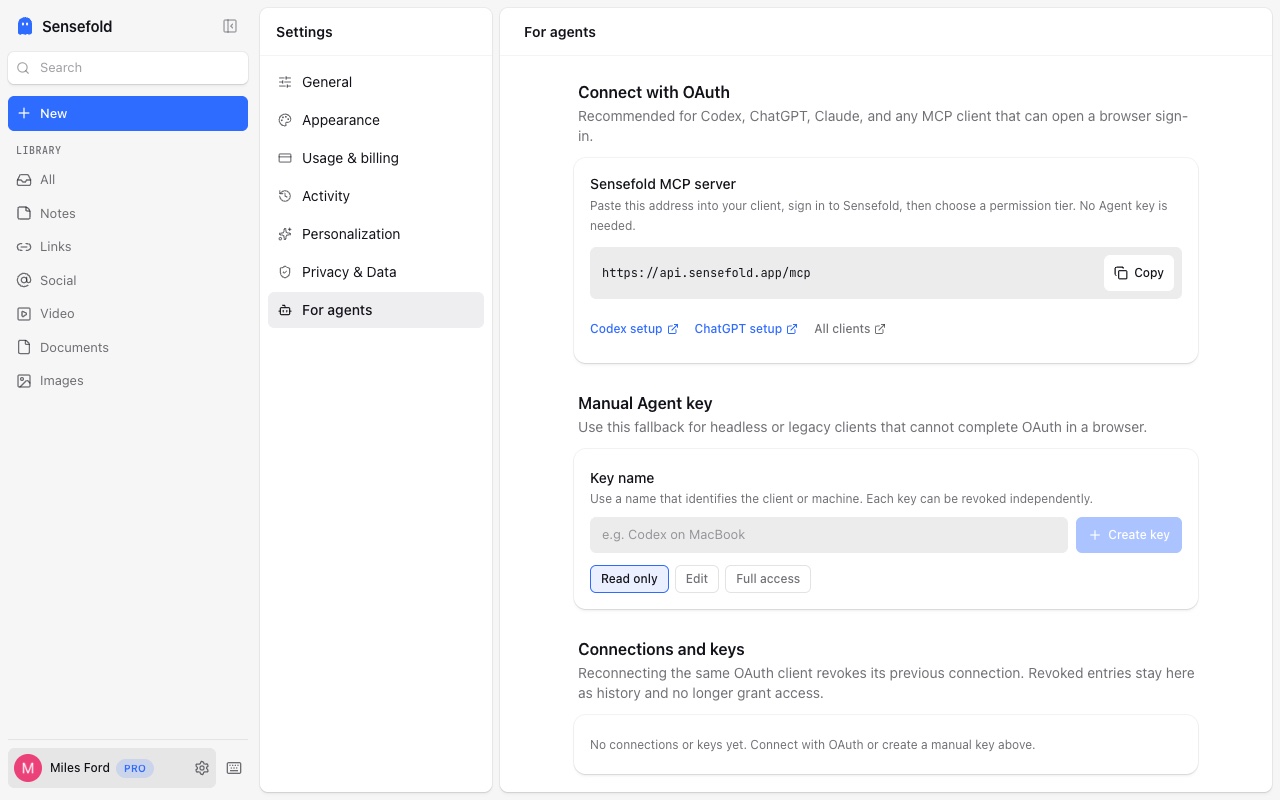
Task: Focus the Search field
Action: 128,68
